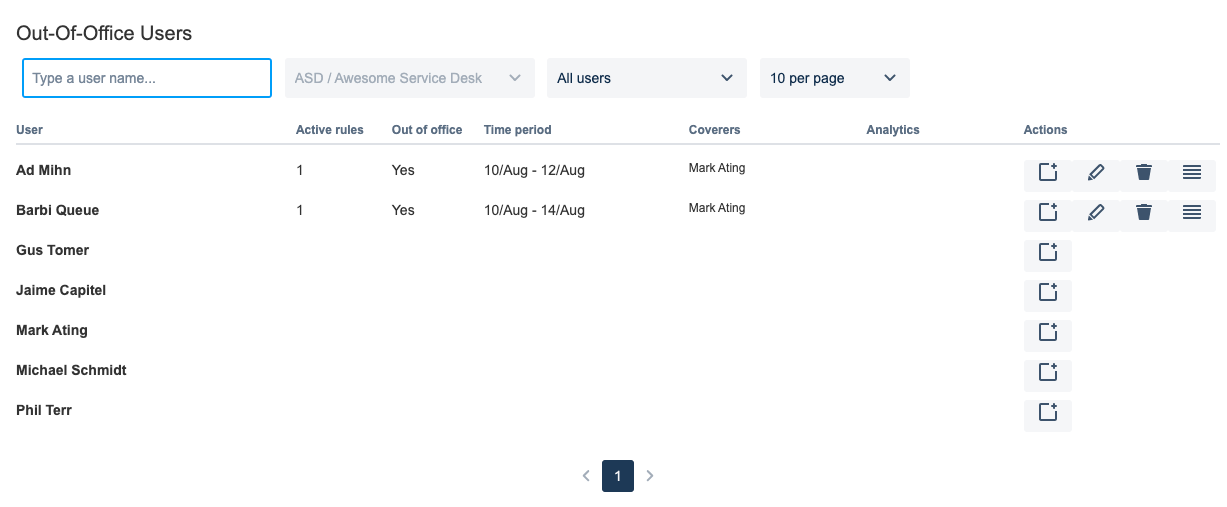
Task: Focus the user name search field
Action: tap(147, 78)
